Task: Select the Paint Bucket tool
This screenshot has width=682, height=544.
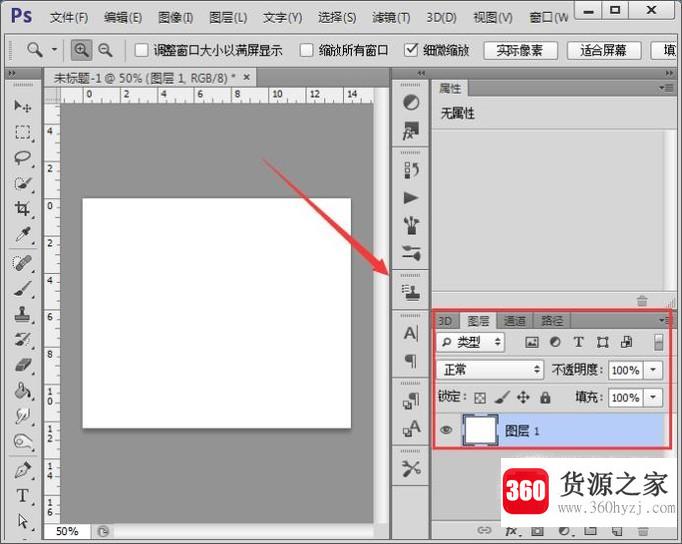Action: [23, 391]
